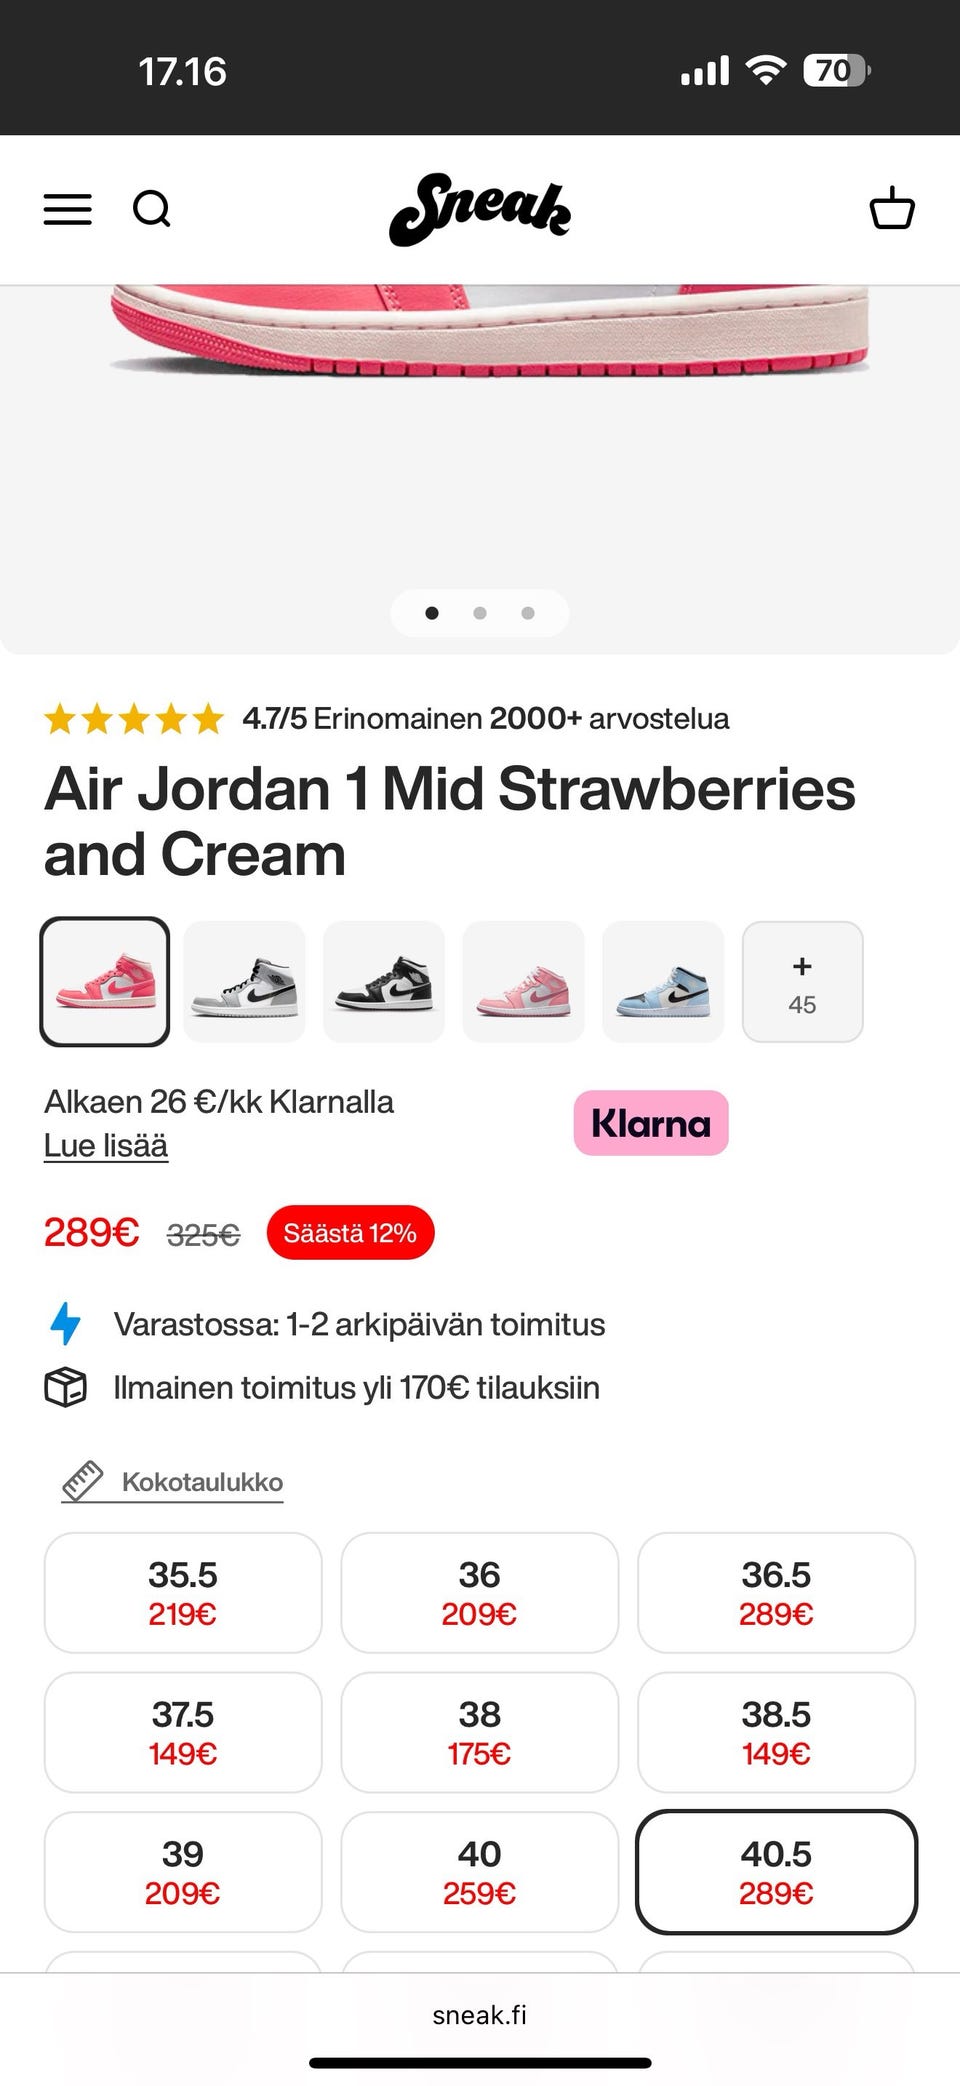The height and width of the screenshot is (2086, 960).
Task: Tap the lightning bolt delivery icon
Action: tap(66, 1324)
